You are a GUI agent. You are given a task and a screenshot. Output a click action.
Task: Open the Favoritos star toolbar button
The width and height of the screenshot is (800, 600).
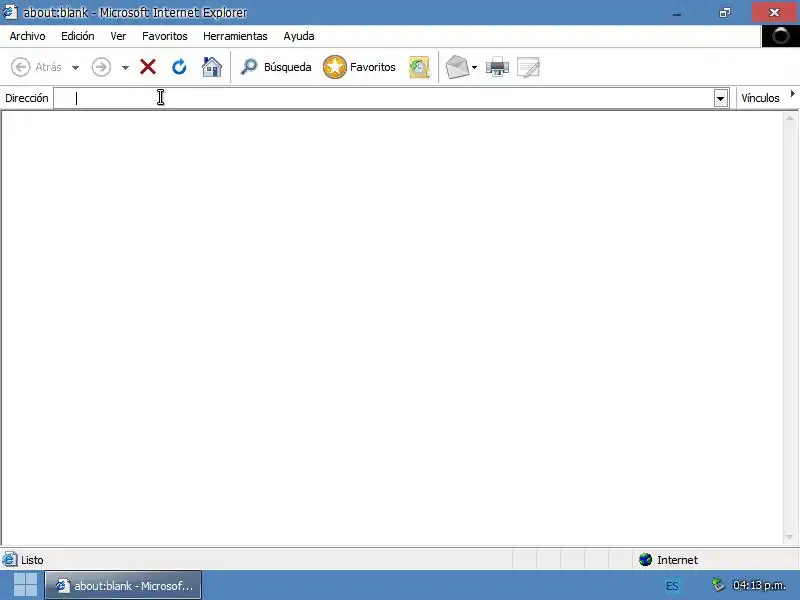[359, 67]
